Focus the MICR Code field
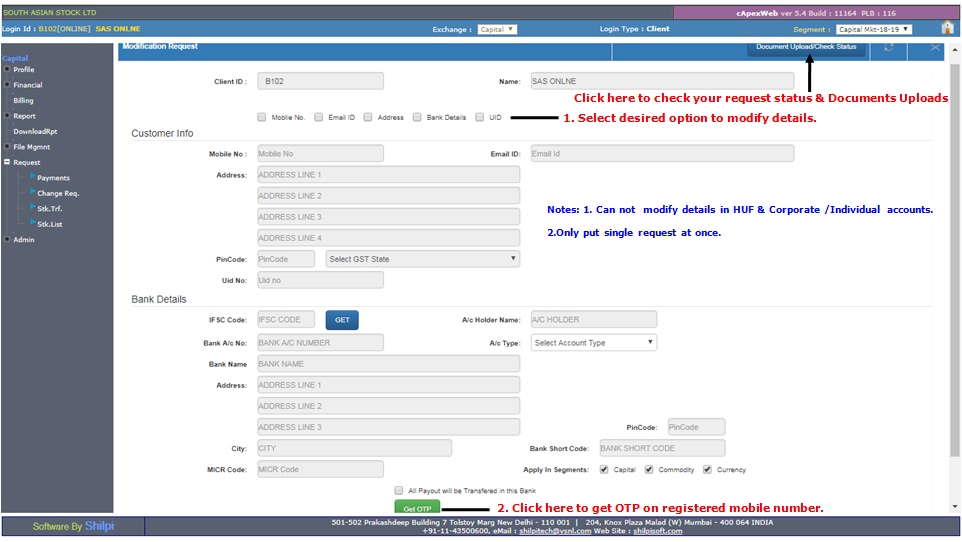Screen dimensions: 962x542 320,469
